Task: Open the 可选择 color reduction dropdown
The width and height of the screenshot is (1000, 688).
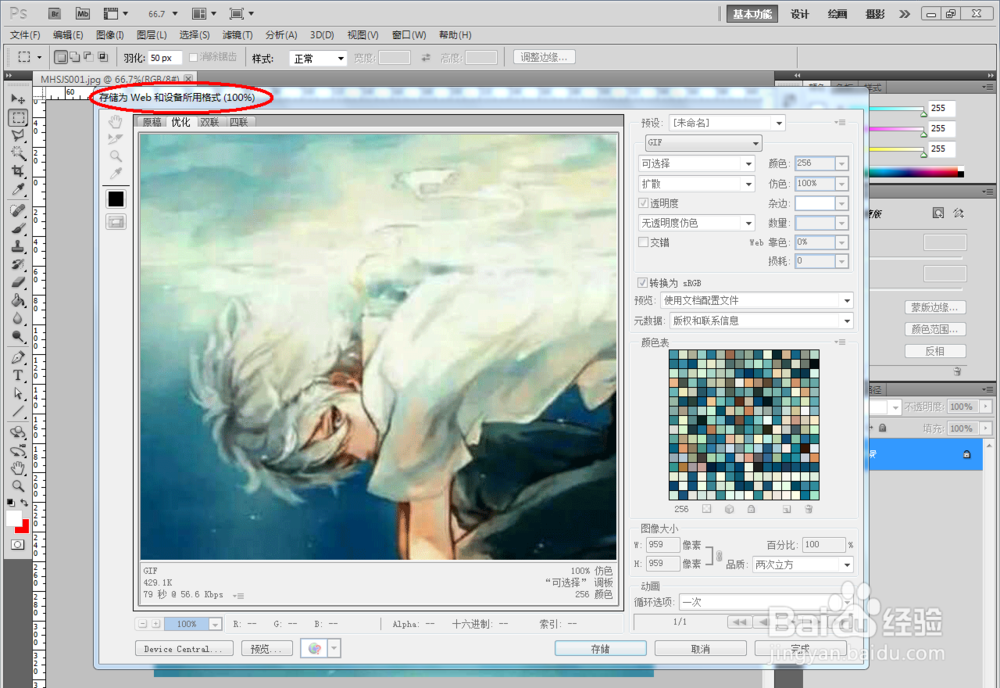Action: click(x=696, y=164)
